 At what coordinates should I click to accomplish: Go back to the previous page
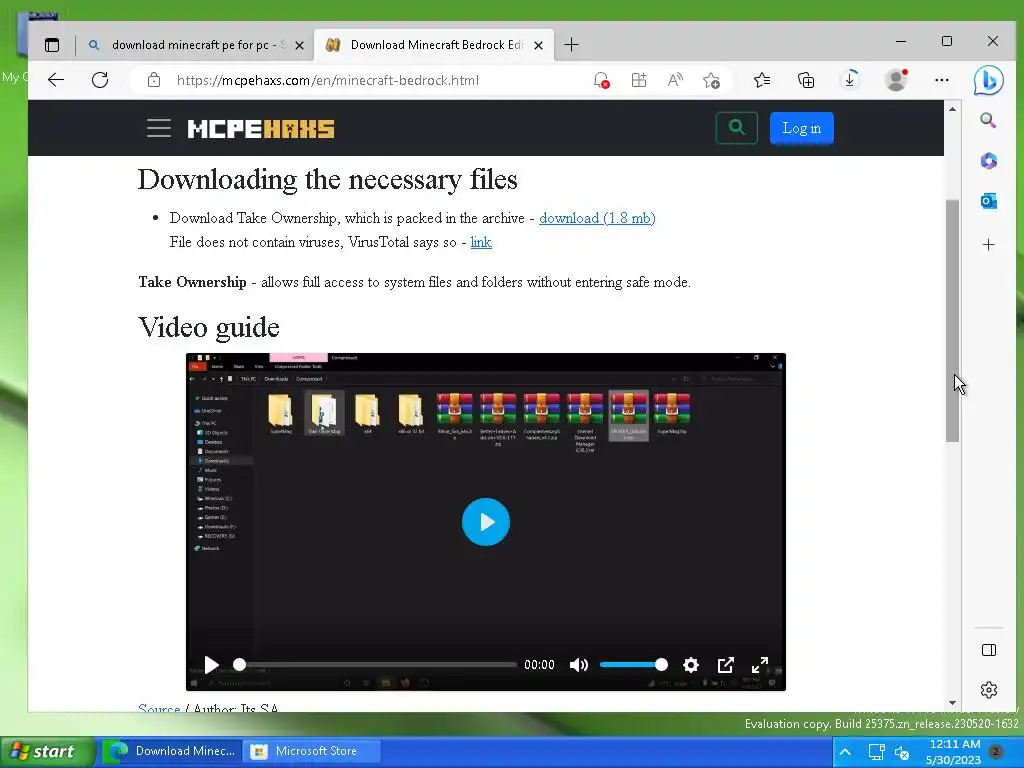56,80
